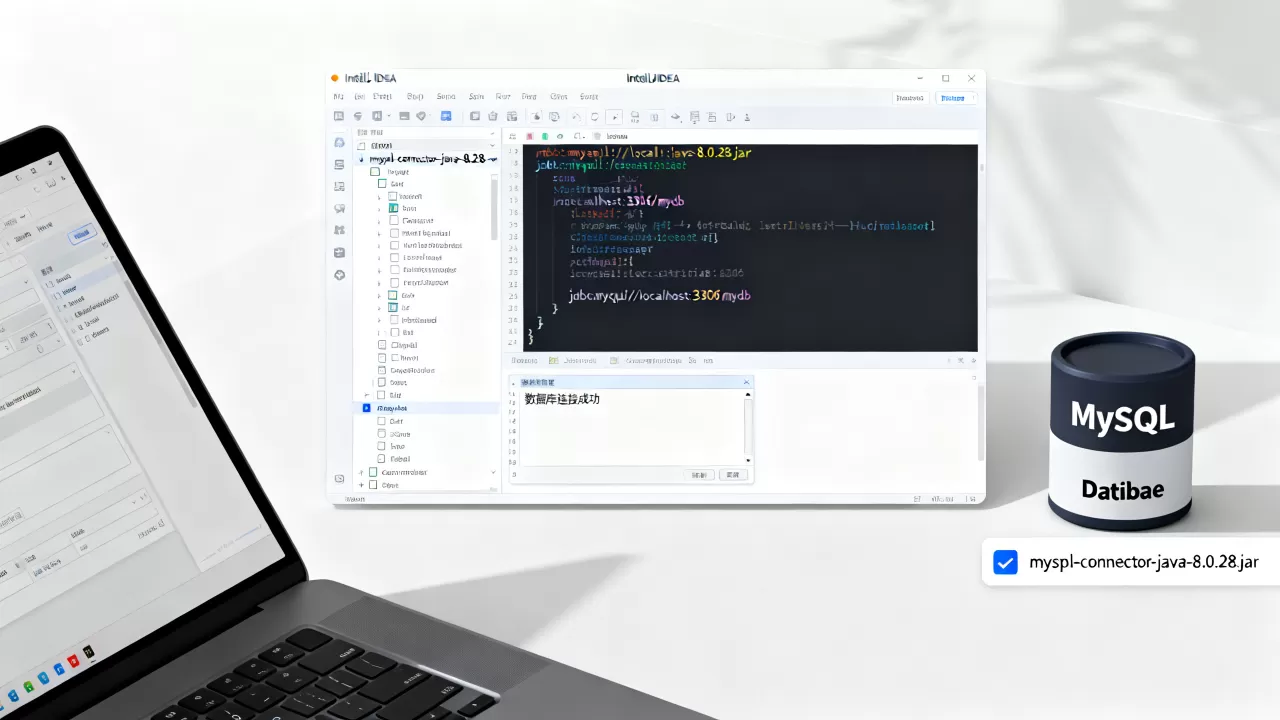The height and width of the screenshot is (720, 1280).
Task: Click the boxed Run play icon in toolbar
Action: click(614, 117)
